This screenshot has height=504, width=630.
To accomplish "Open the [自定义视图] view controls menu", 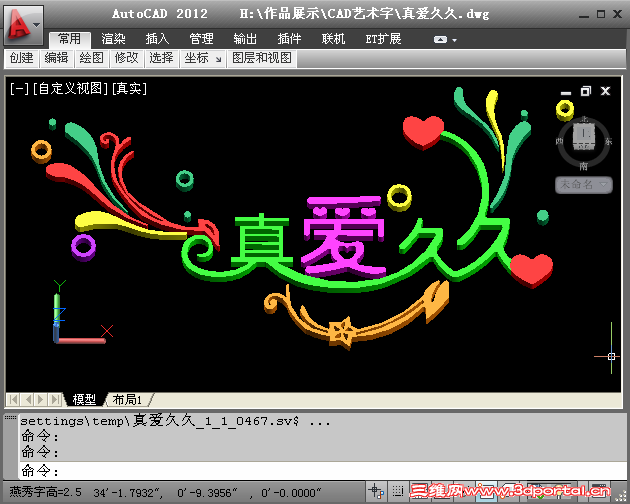I will (70, 88).
